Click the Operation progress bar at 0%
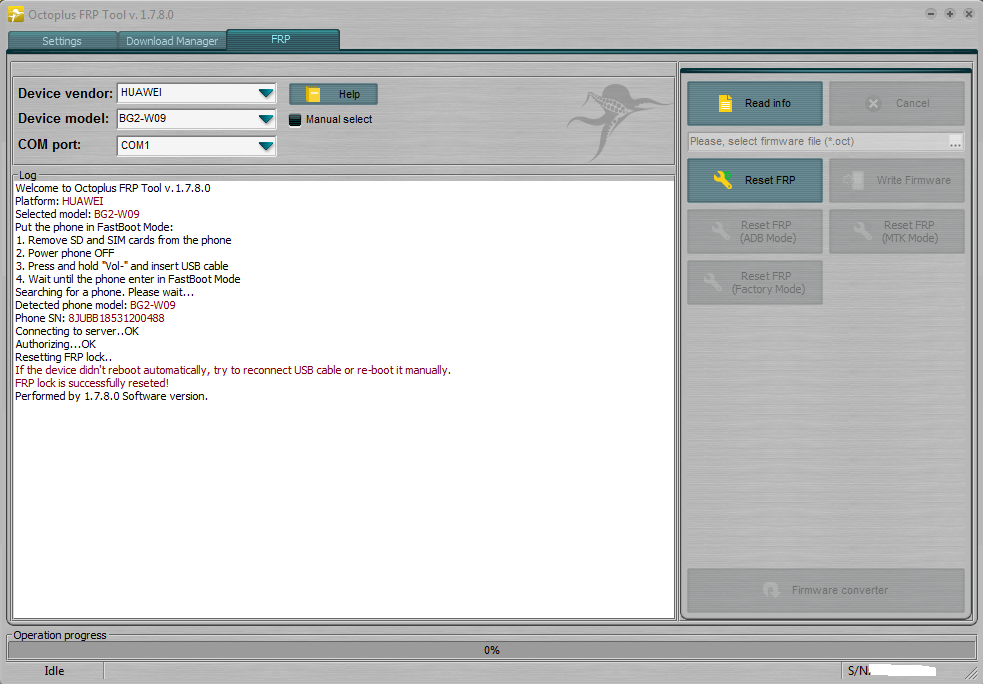The width and height of the screenshot is (983, 684). pos(492,650)
